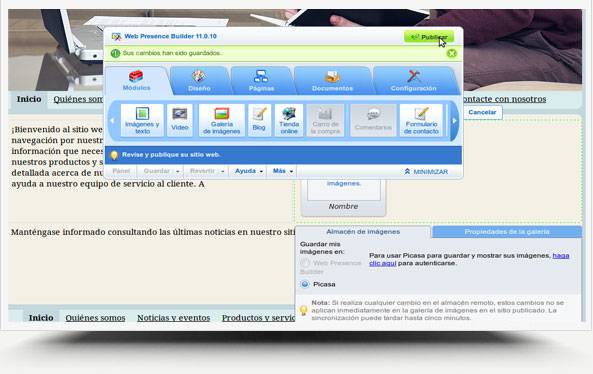Click the Inicio item in top navigation
593x374 pixels.
[x=29, y=99]
